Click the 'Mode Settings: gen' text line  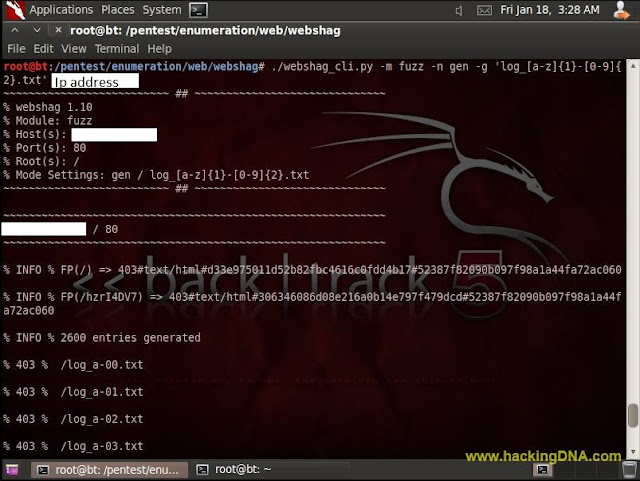tap(156, 175)
